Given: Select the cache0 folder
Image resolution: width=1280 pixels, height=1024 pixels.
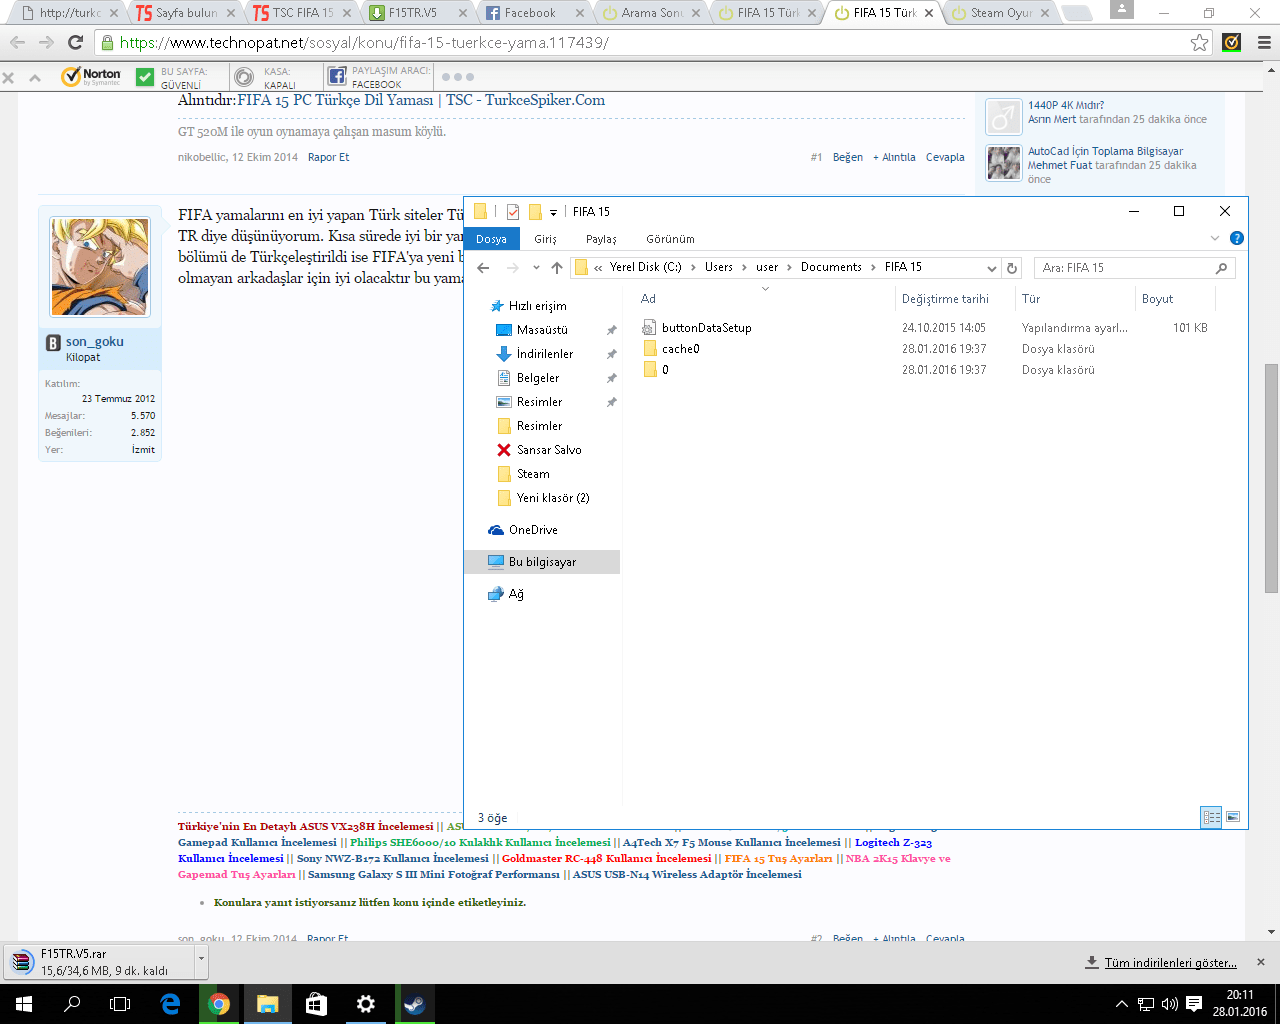Looking at the screenshot, I should pyautogui.click(x=680, y=349).
